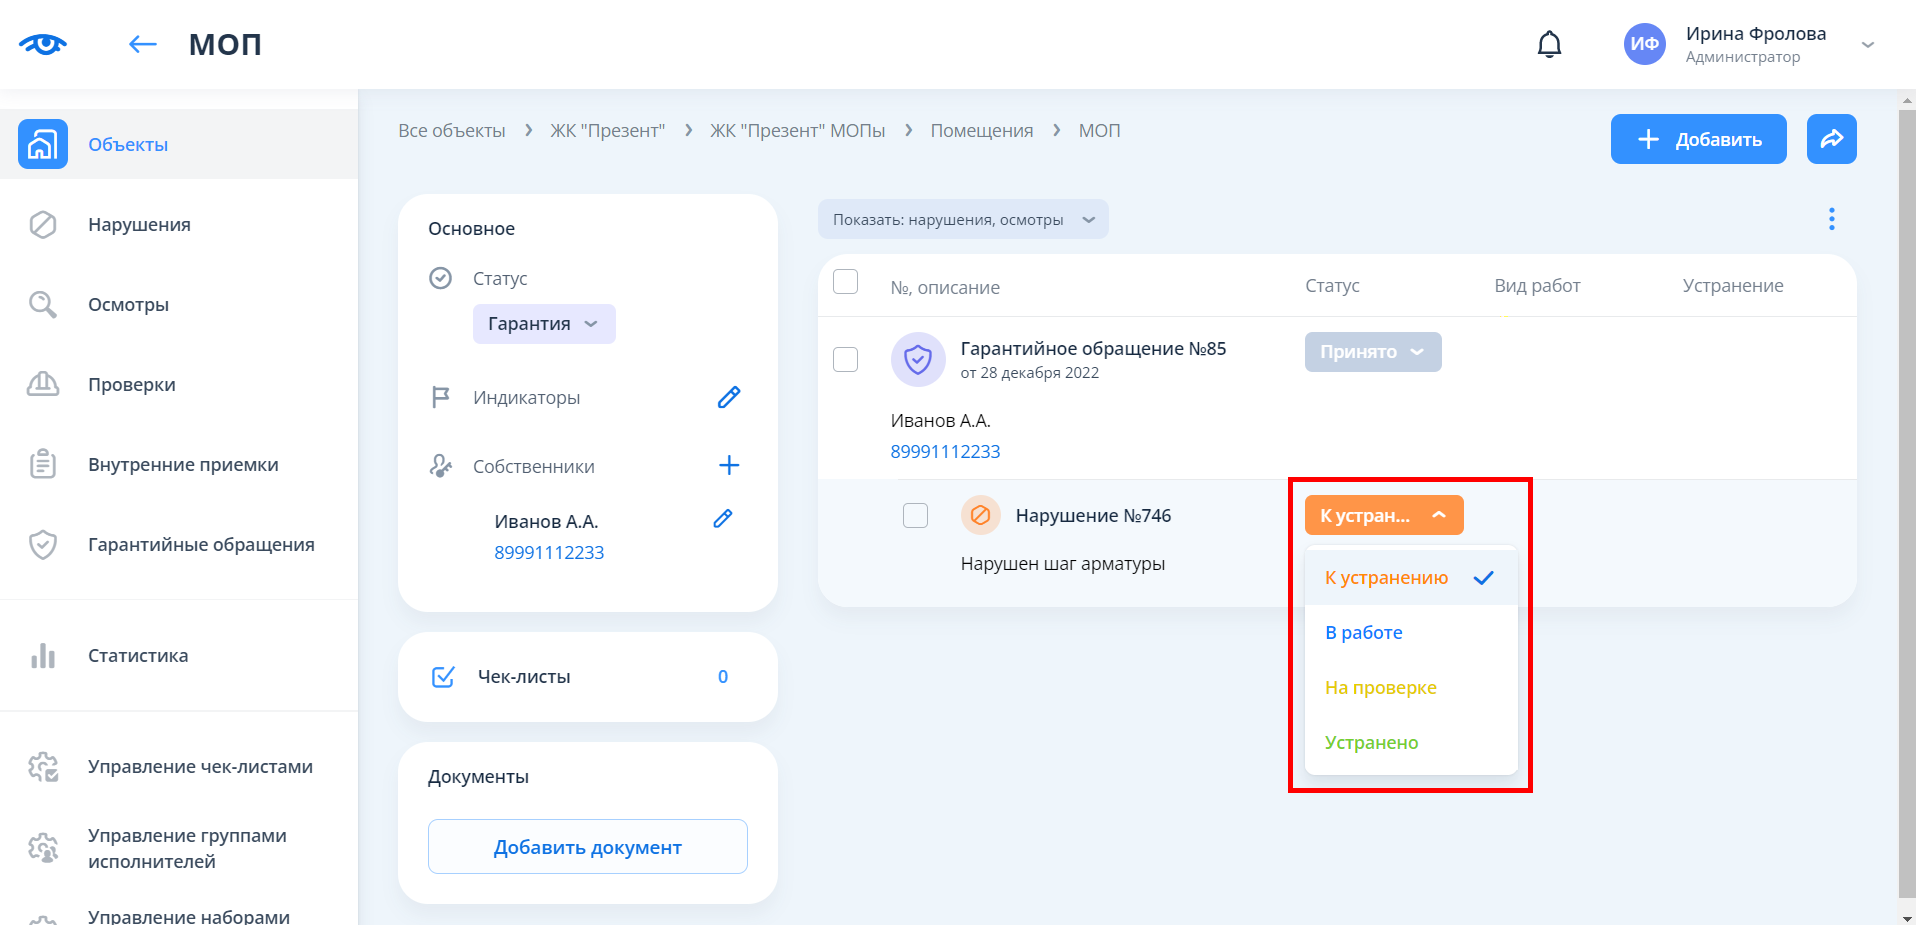Click the blue Добавить button

point(1697,139)
